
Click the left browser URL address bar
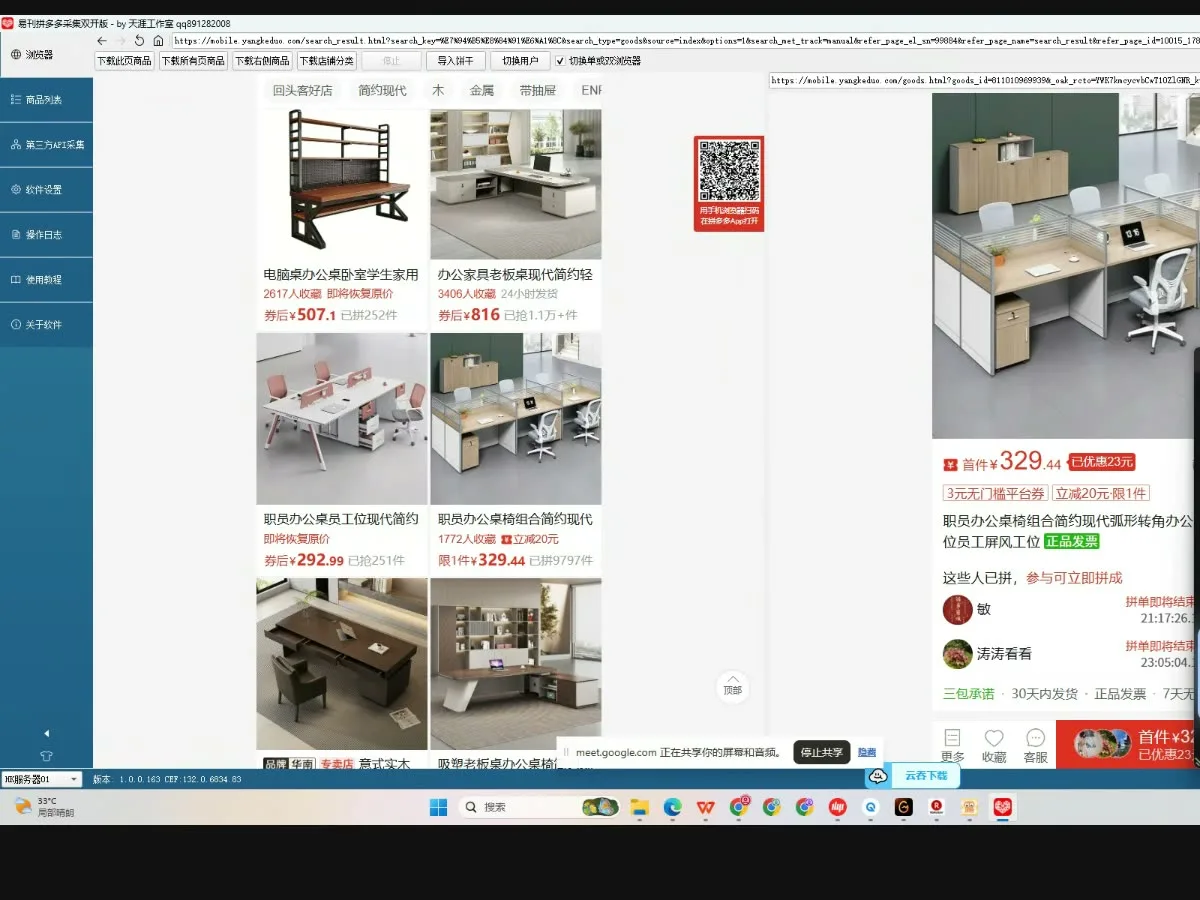tap(685, 41)
